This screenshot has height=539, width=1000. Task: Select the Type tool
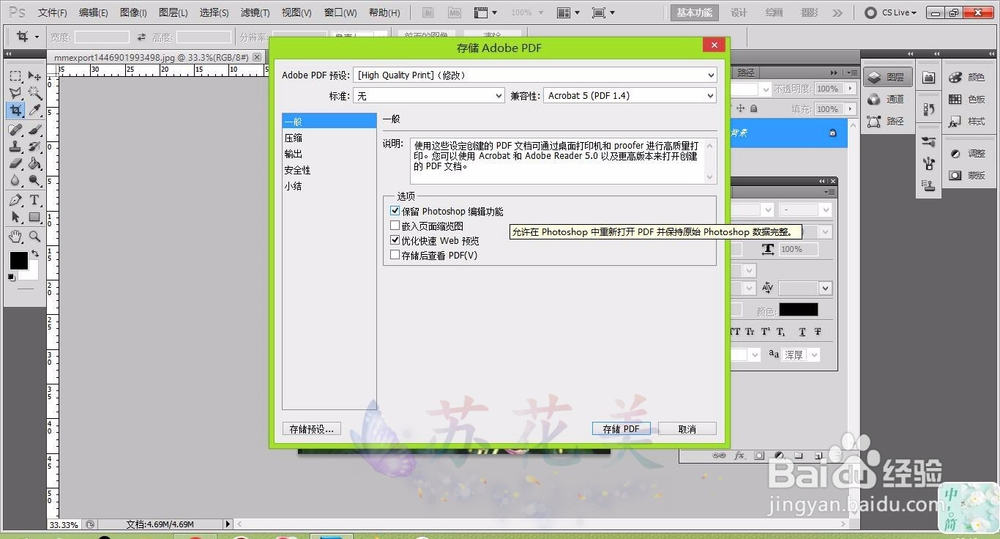34,200
